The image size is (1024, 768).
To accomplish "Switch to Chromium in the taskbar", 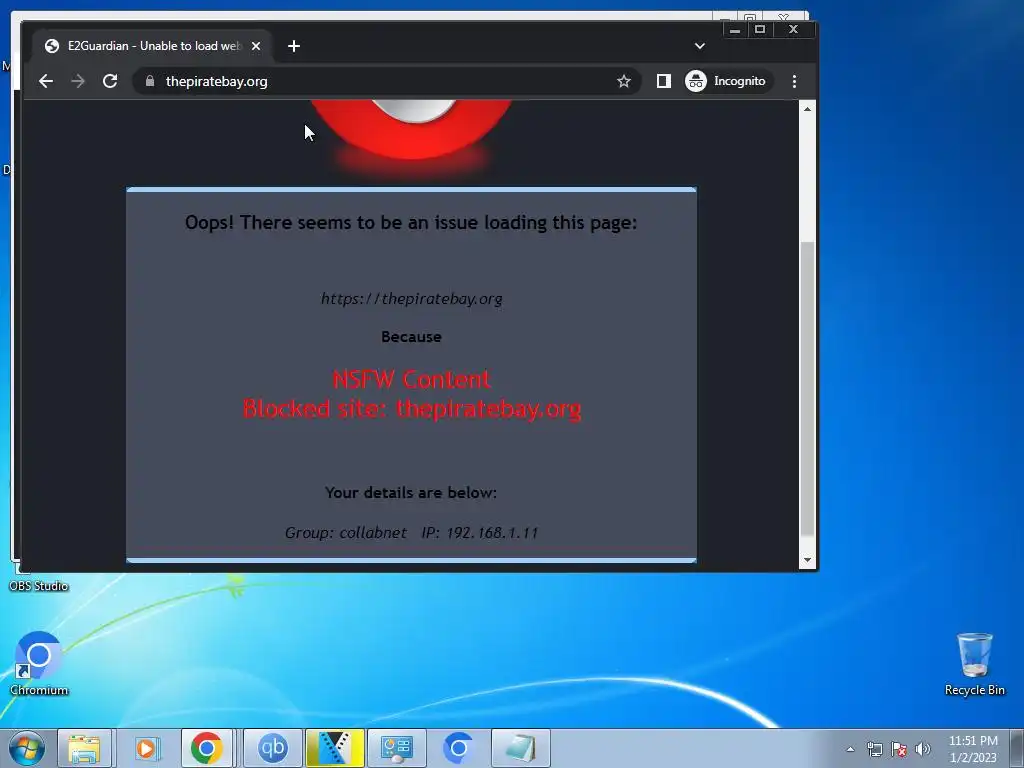I will 458,748.
